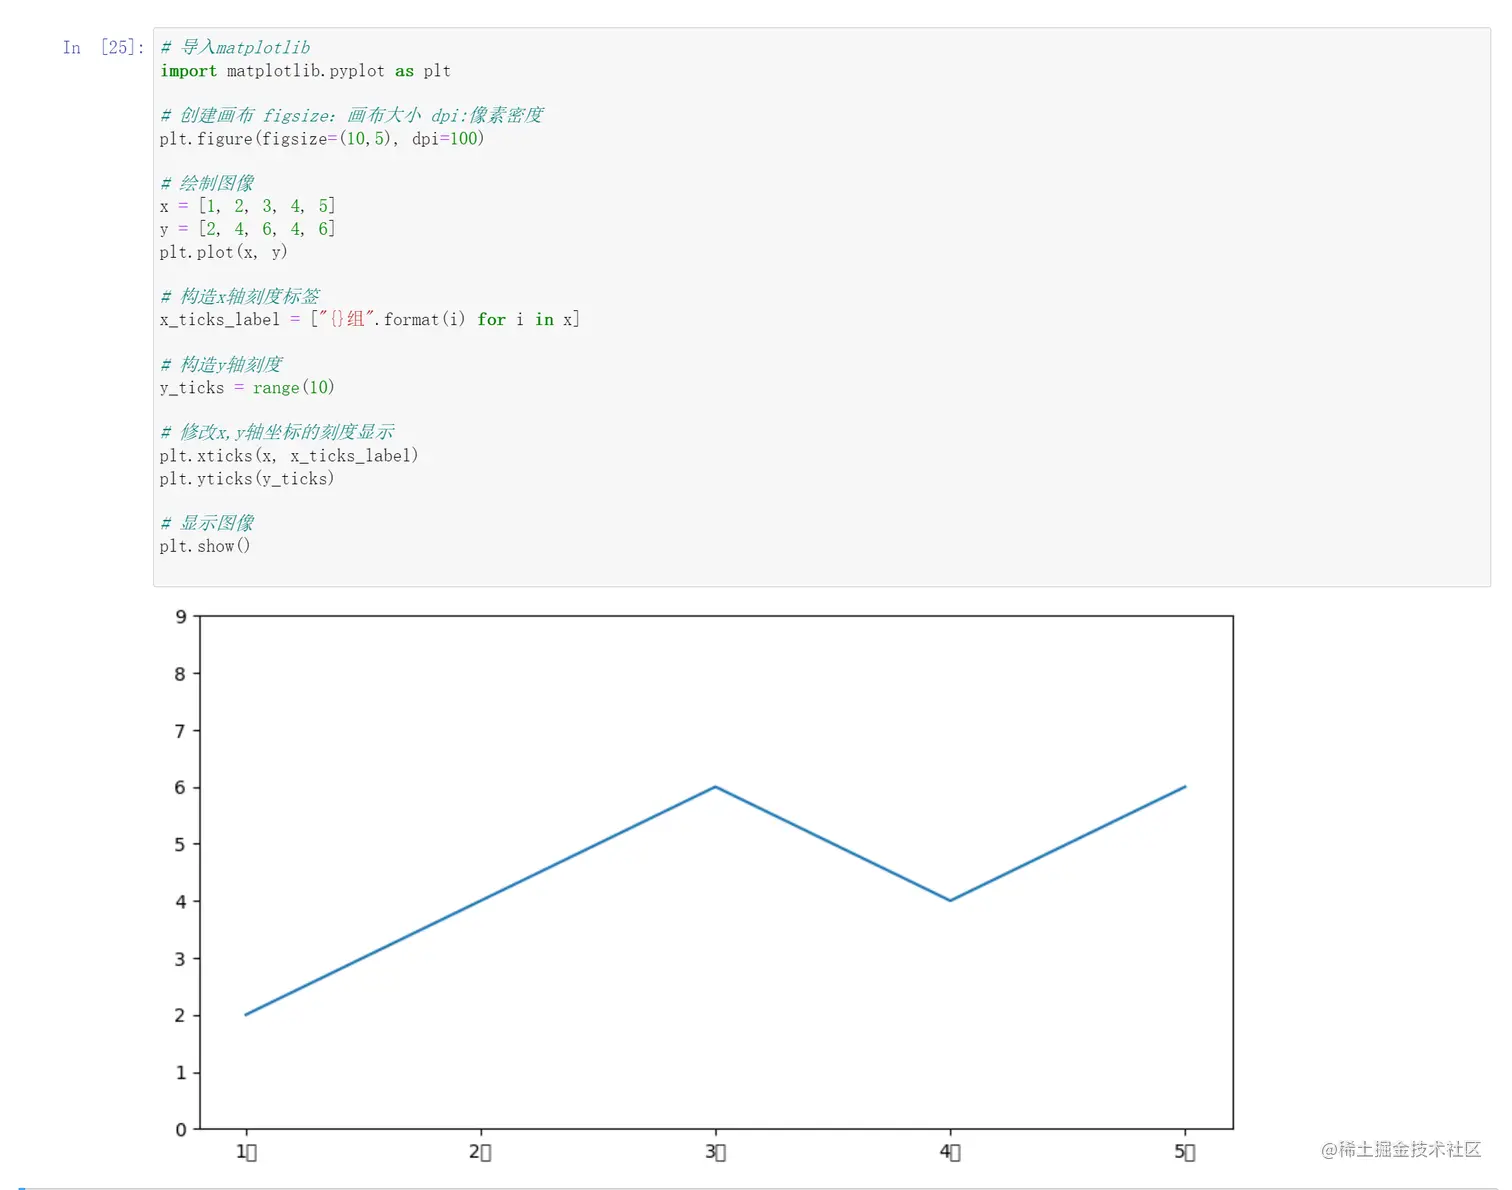
Task: Click the x-axis tick label starting with 5
Action: (1185, 1152)
